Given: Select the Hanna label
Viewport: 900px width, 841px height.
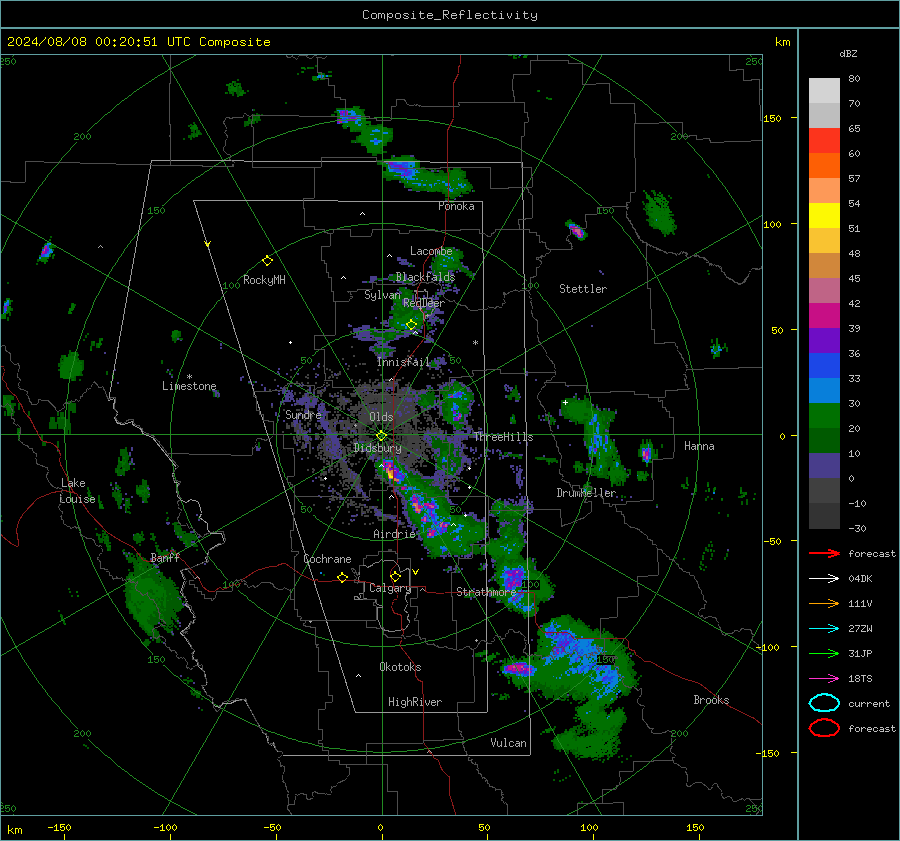Looking at the screenshot, I should coord(699,446).
